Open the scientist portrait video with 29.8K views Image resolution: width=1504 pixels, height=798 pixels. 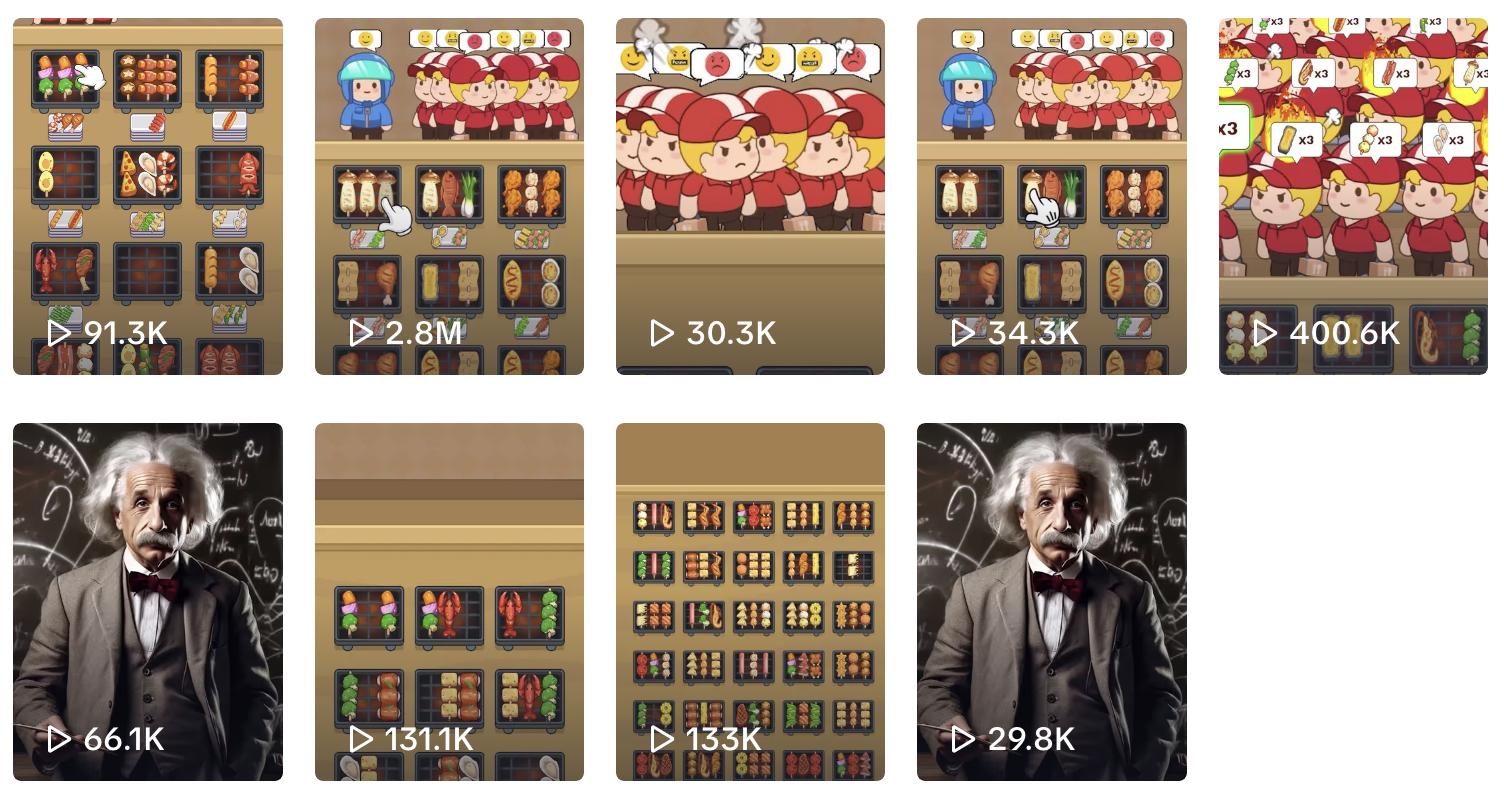1052,602
